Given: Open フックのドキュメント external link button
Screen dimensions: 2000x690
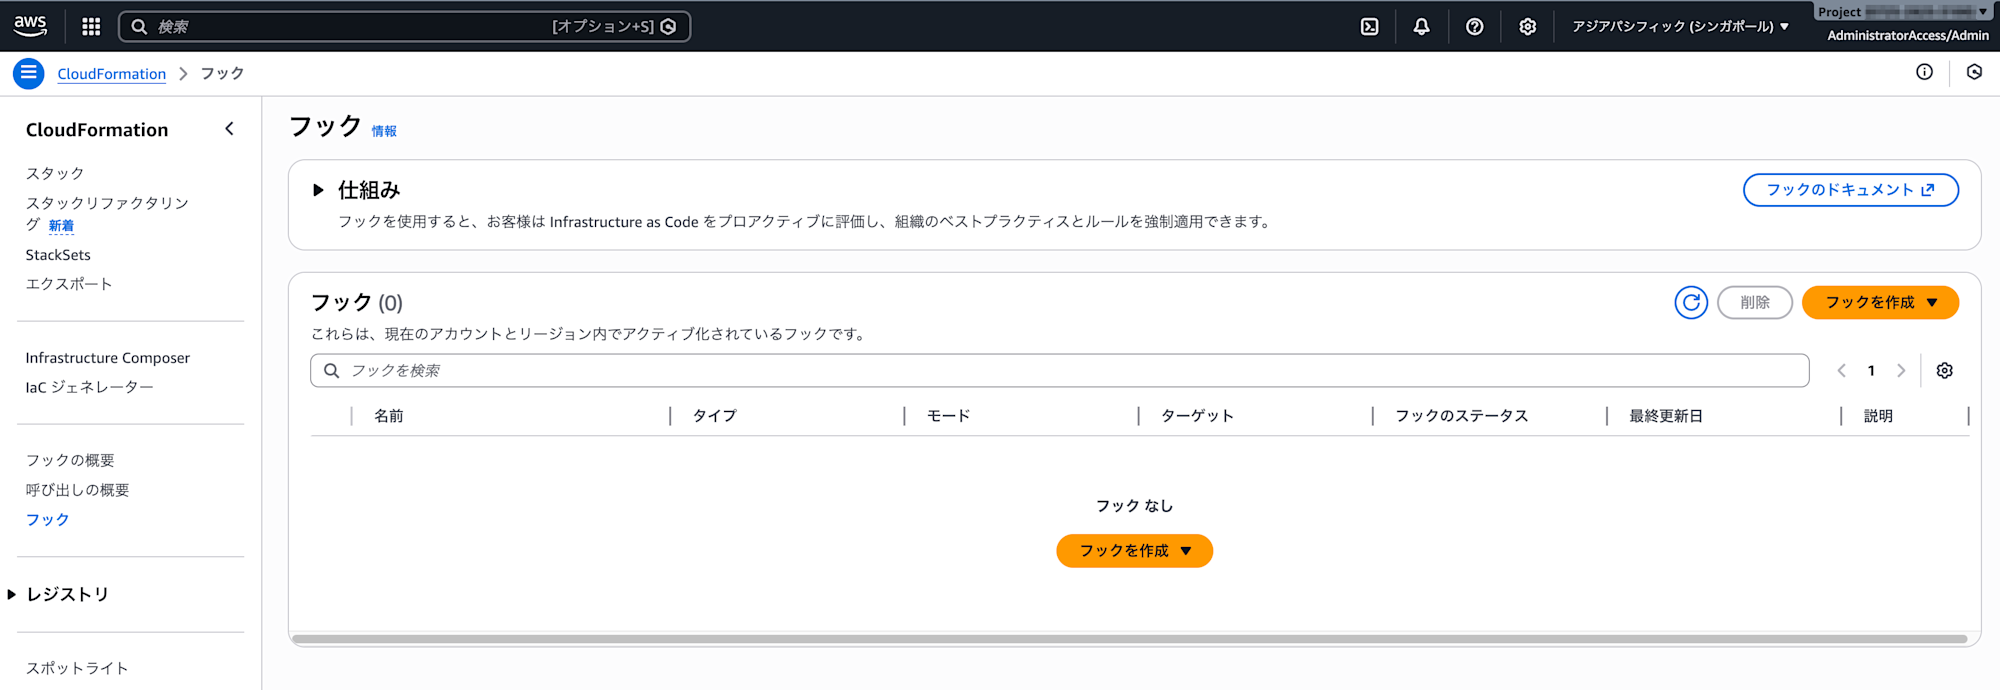Looking at the screenshot, I should 1850,190.
